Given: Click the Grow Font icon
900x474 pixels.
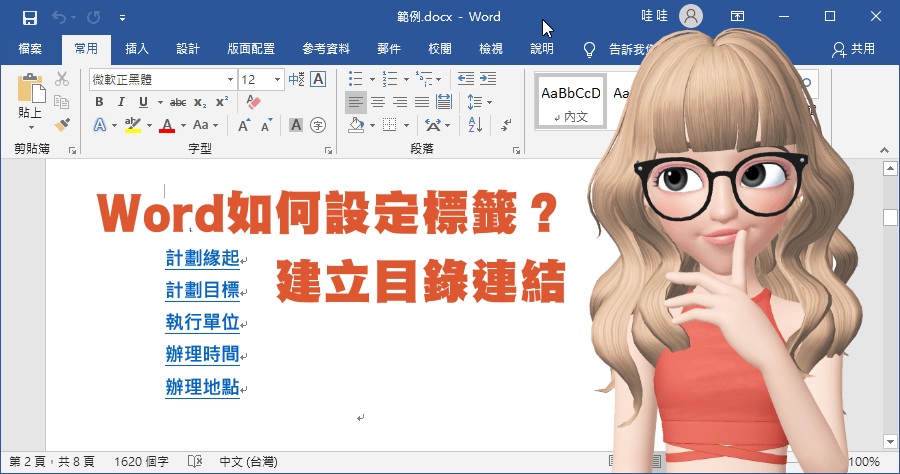Looking at the screenshot, I should point(244,125).
